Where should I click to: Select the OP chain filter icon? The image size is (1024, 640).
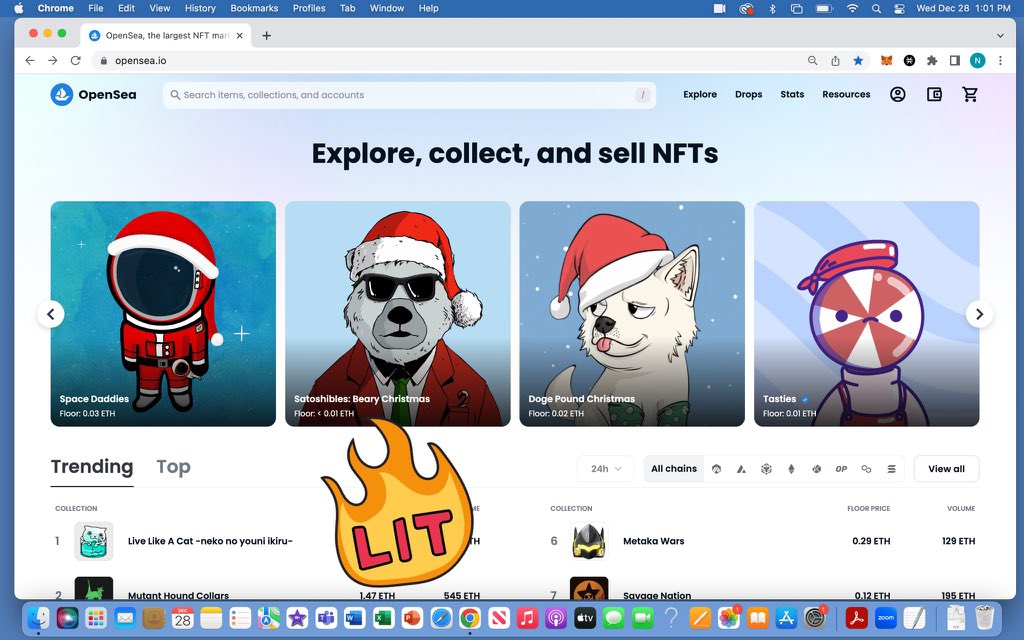click(841, 468)
